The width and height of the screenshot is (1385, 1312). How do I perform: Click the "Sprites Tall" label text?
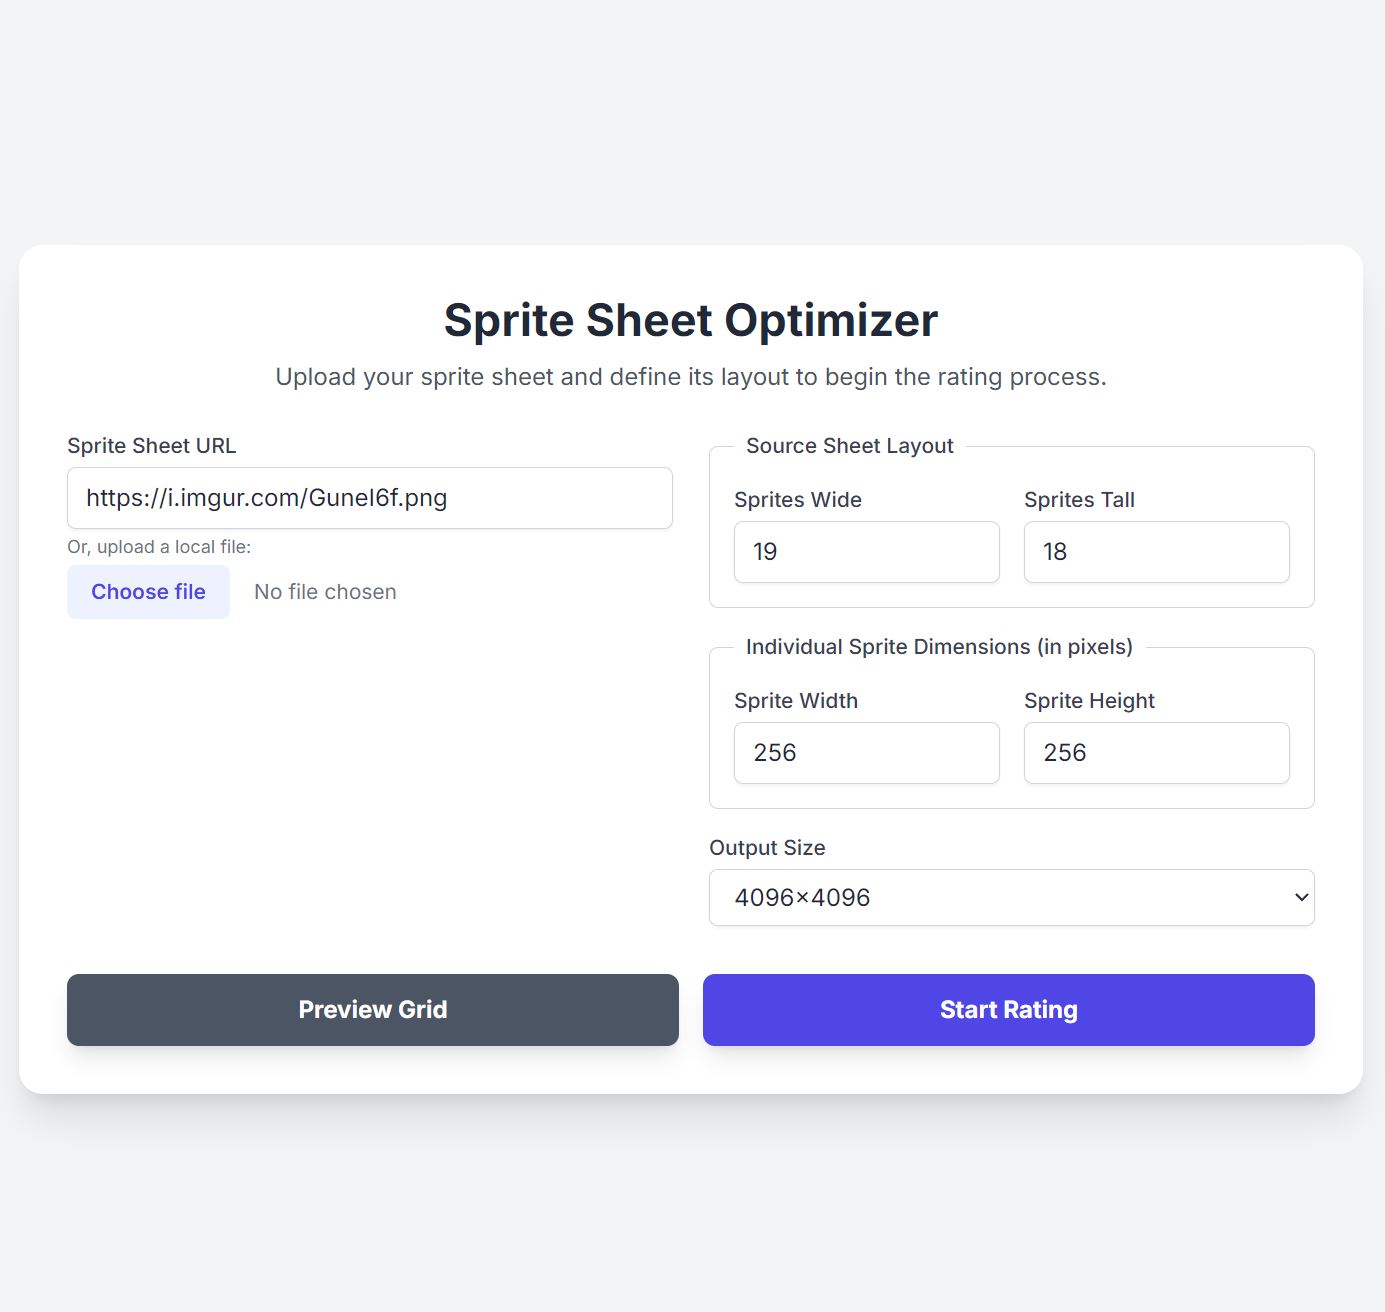pos(1079,500)
